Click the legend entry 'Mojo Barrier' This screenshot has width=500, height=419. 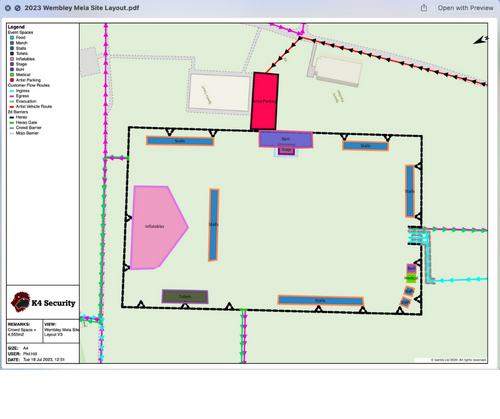pyautogui.click(x=24, y=133)
